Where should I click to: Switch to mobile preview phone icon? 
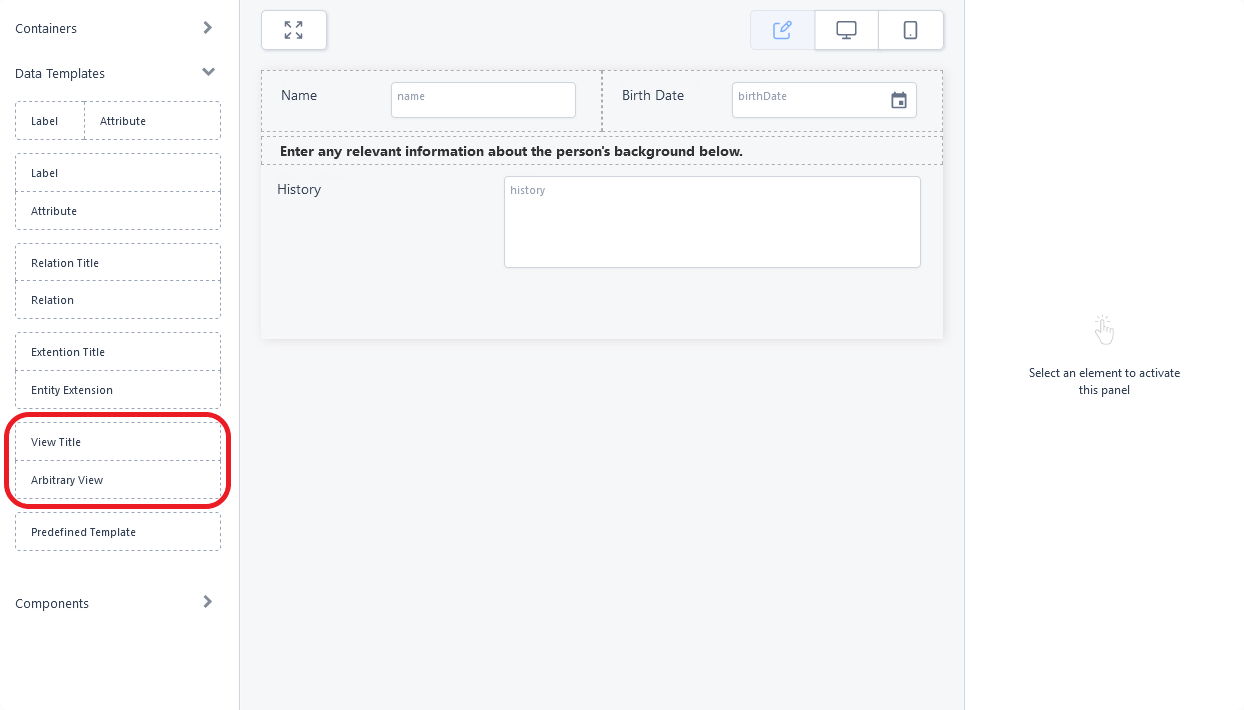point(910,30)
